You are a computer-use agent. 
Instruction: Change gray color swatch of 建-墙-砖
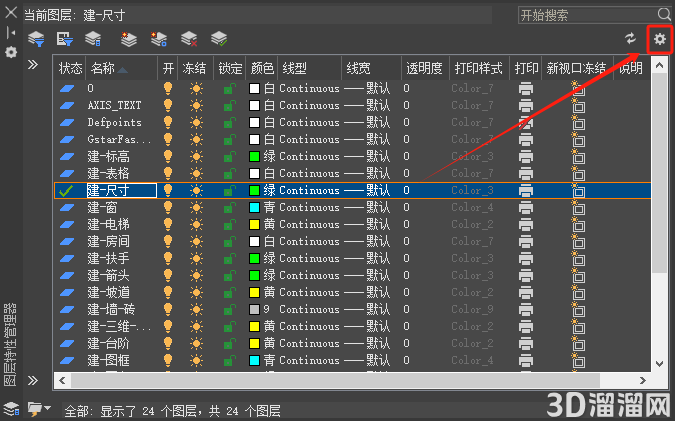click(254, 310)
